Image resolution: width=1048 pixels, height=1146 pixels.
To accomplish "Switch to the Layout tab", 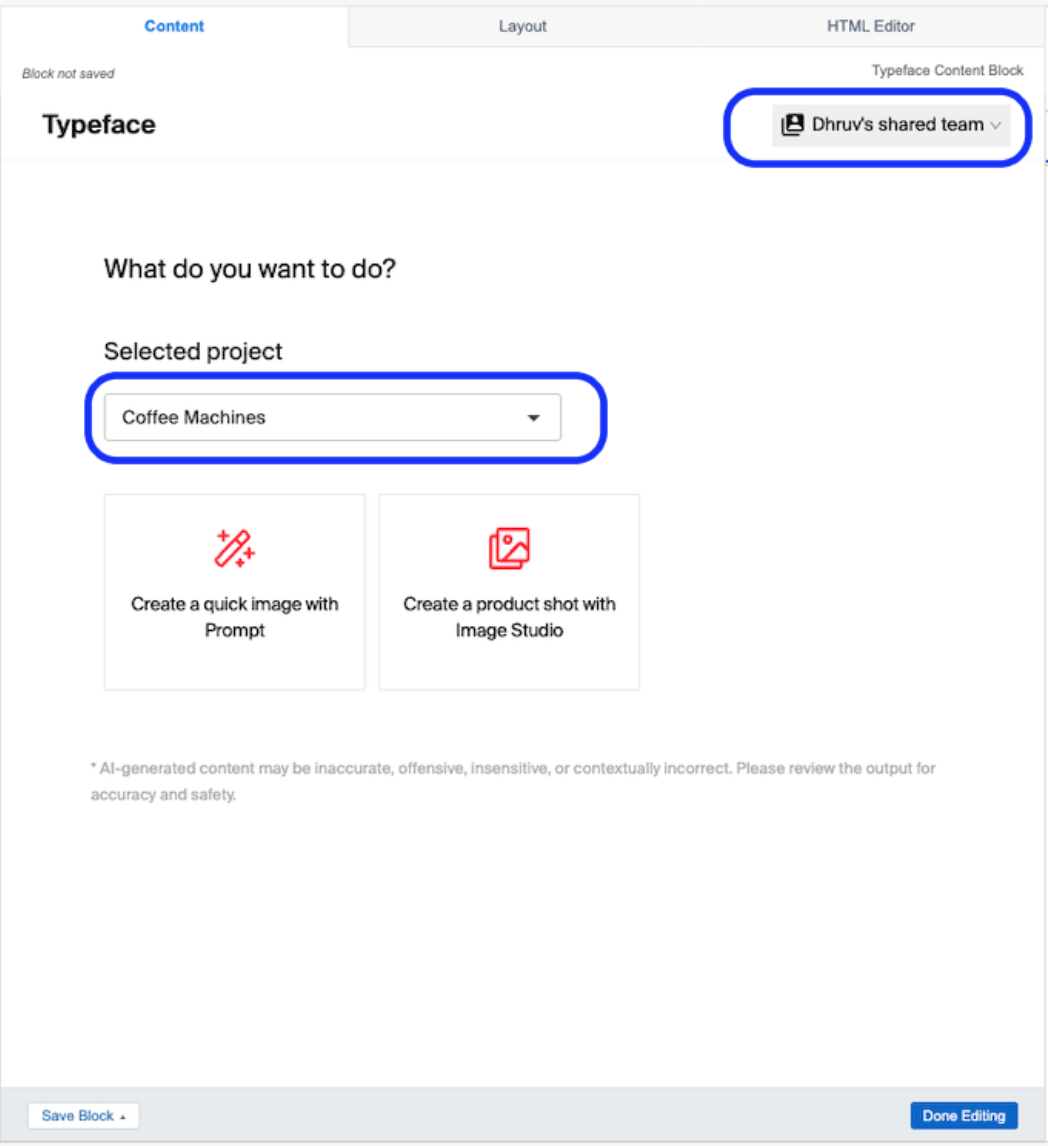I will tap(522, 25).
